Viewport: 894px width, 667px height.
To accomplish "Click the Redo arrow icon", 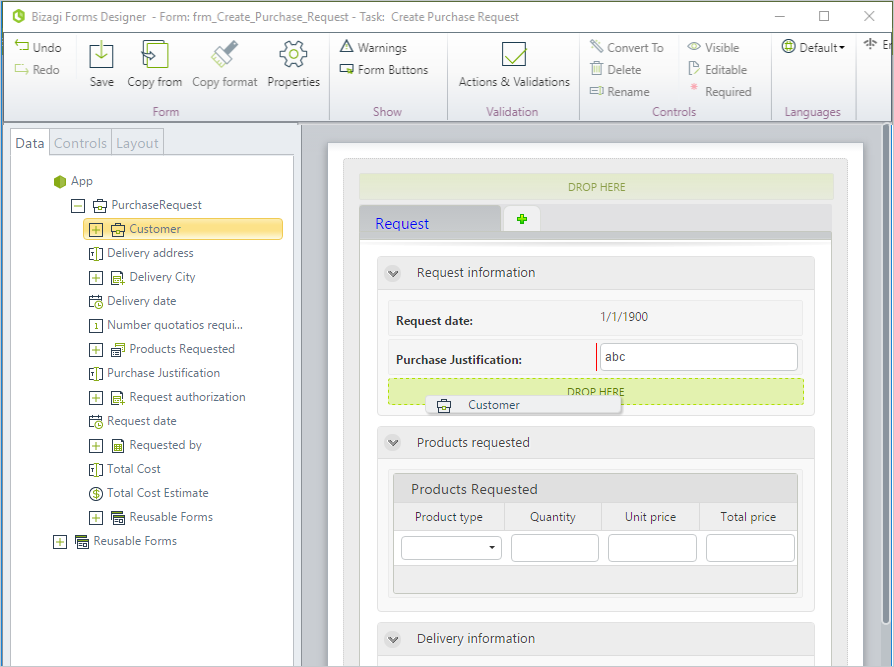I will (x=22, y=69).
